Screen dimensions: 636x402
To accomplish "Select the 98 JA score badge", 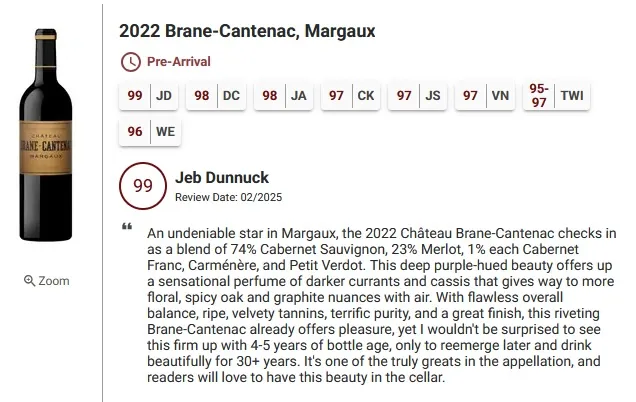I will pos(284,96).
